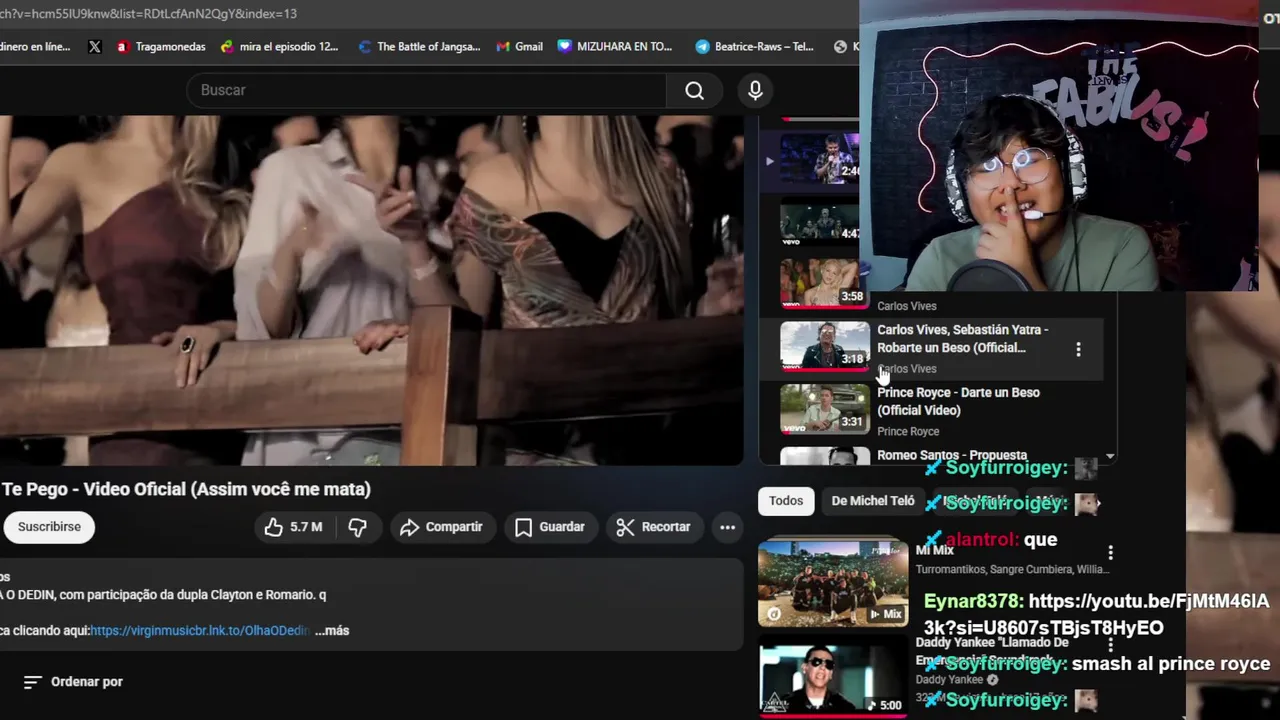
Task: Click the 3:58 playlist video thumbnail
Action: [823, 283]
